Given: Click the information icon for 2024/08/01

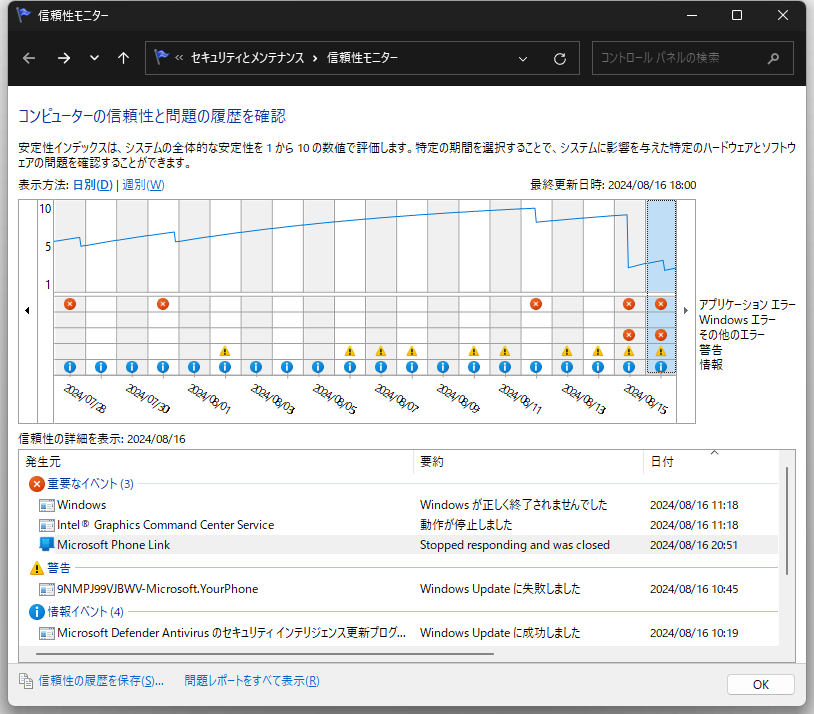Looking at the screenshot, I should [x=194, y=367].
